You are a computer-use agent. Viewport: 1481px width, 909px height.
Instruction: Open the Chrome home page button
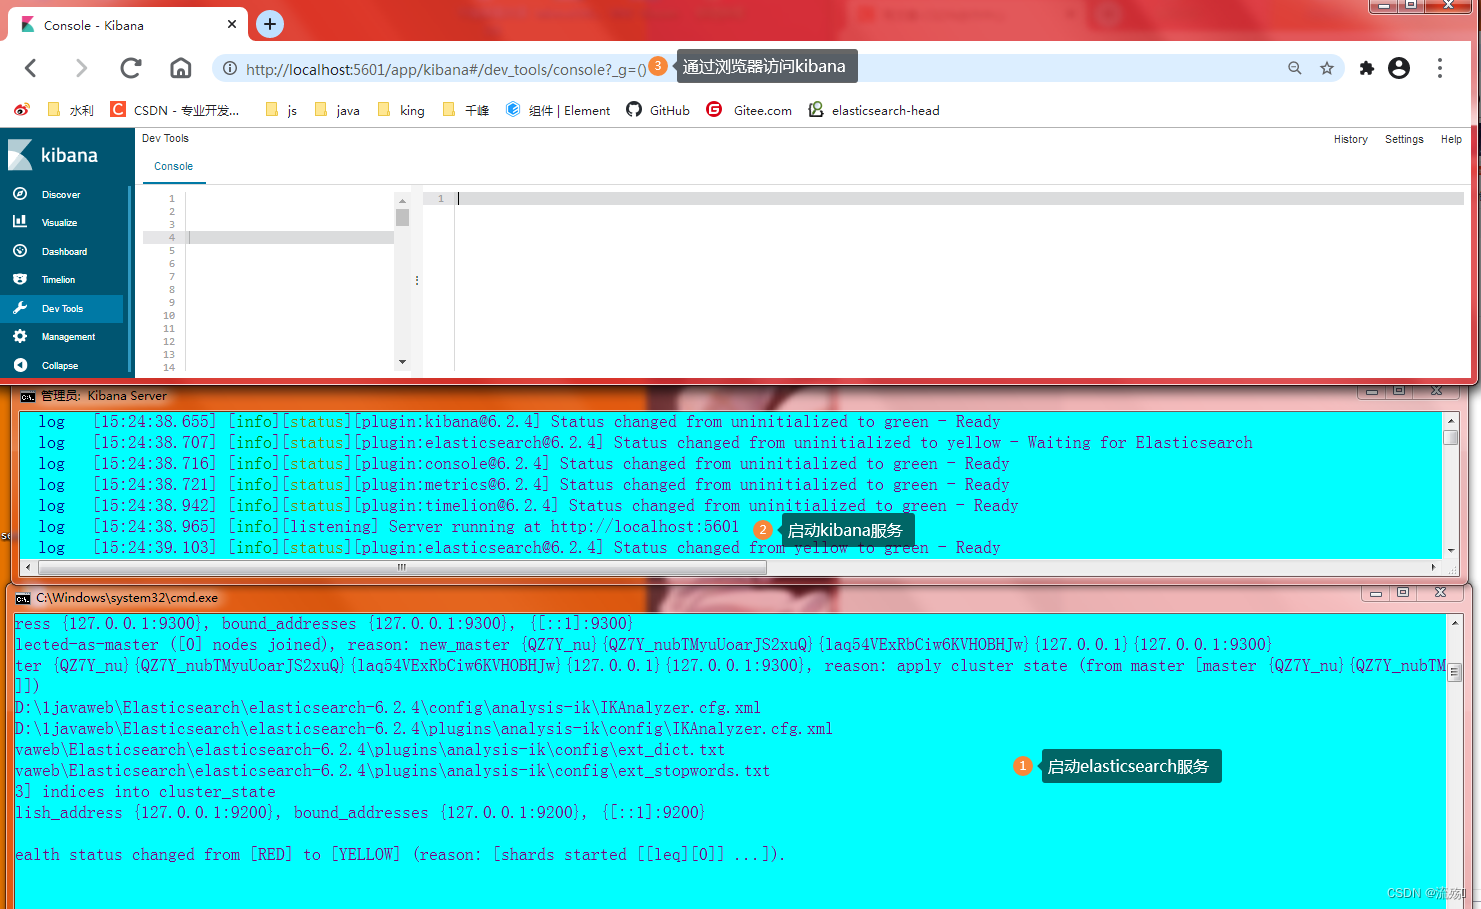pos(180,68)
